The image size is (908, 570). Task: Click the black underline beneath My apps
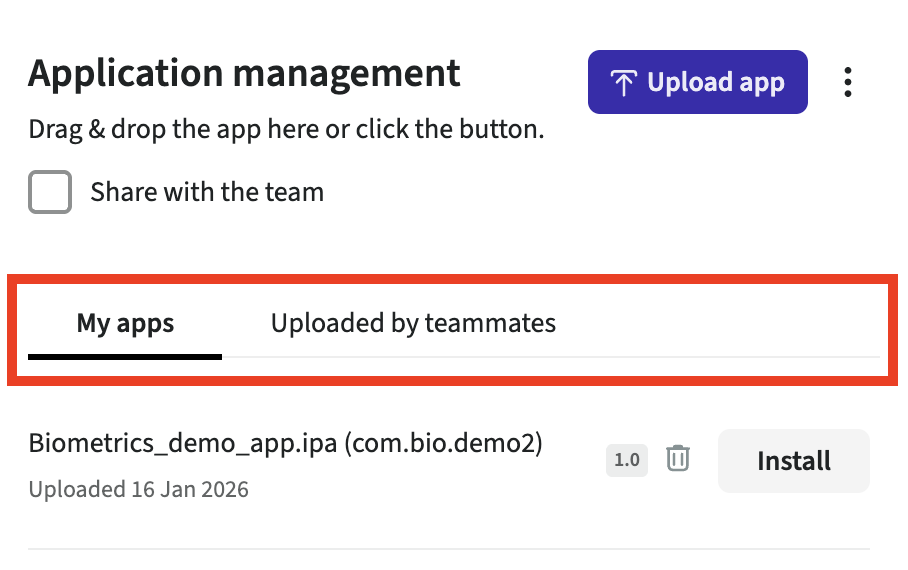[125, 355]
